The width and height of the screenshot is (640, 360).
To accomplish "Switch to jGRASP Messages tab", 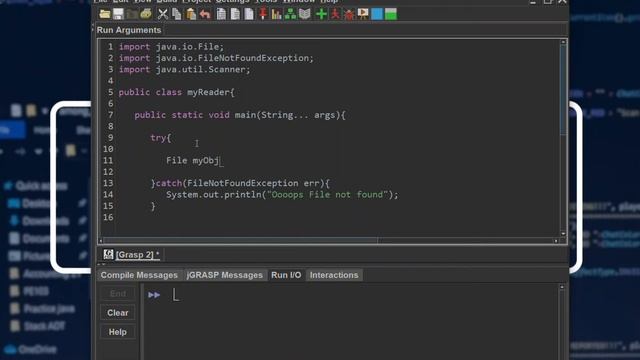I will tap(224, 275).
